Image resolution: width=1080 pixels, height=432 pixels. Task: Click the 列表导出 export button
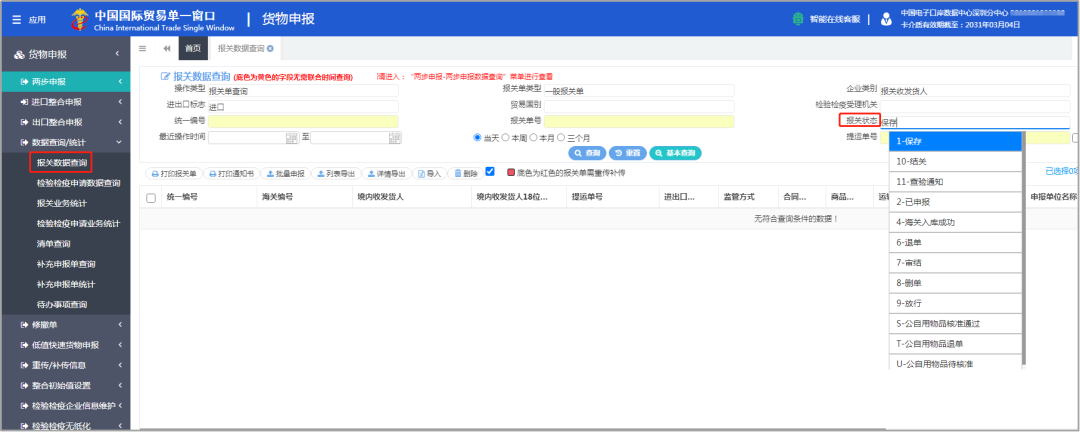point(336,174)
